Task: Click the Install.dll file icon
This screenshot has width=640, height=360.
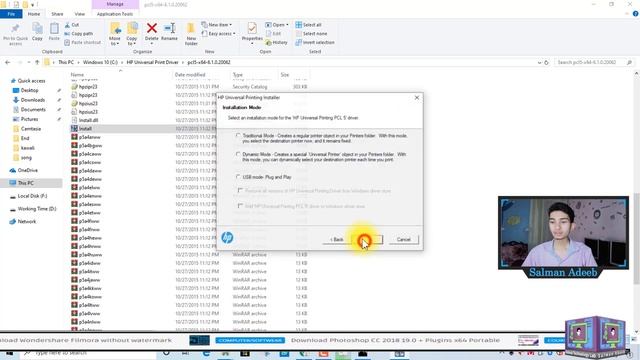Action: 74,120
